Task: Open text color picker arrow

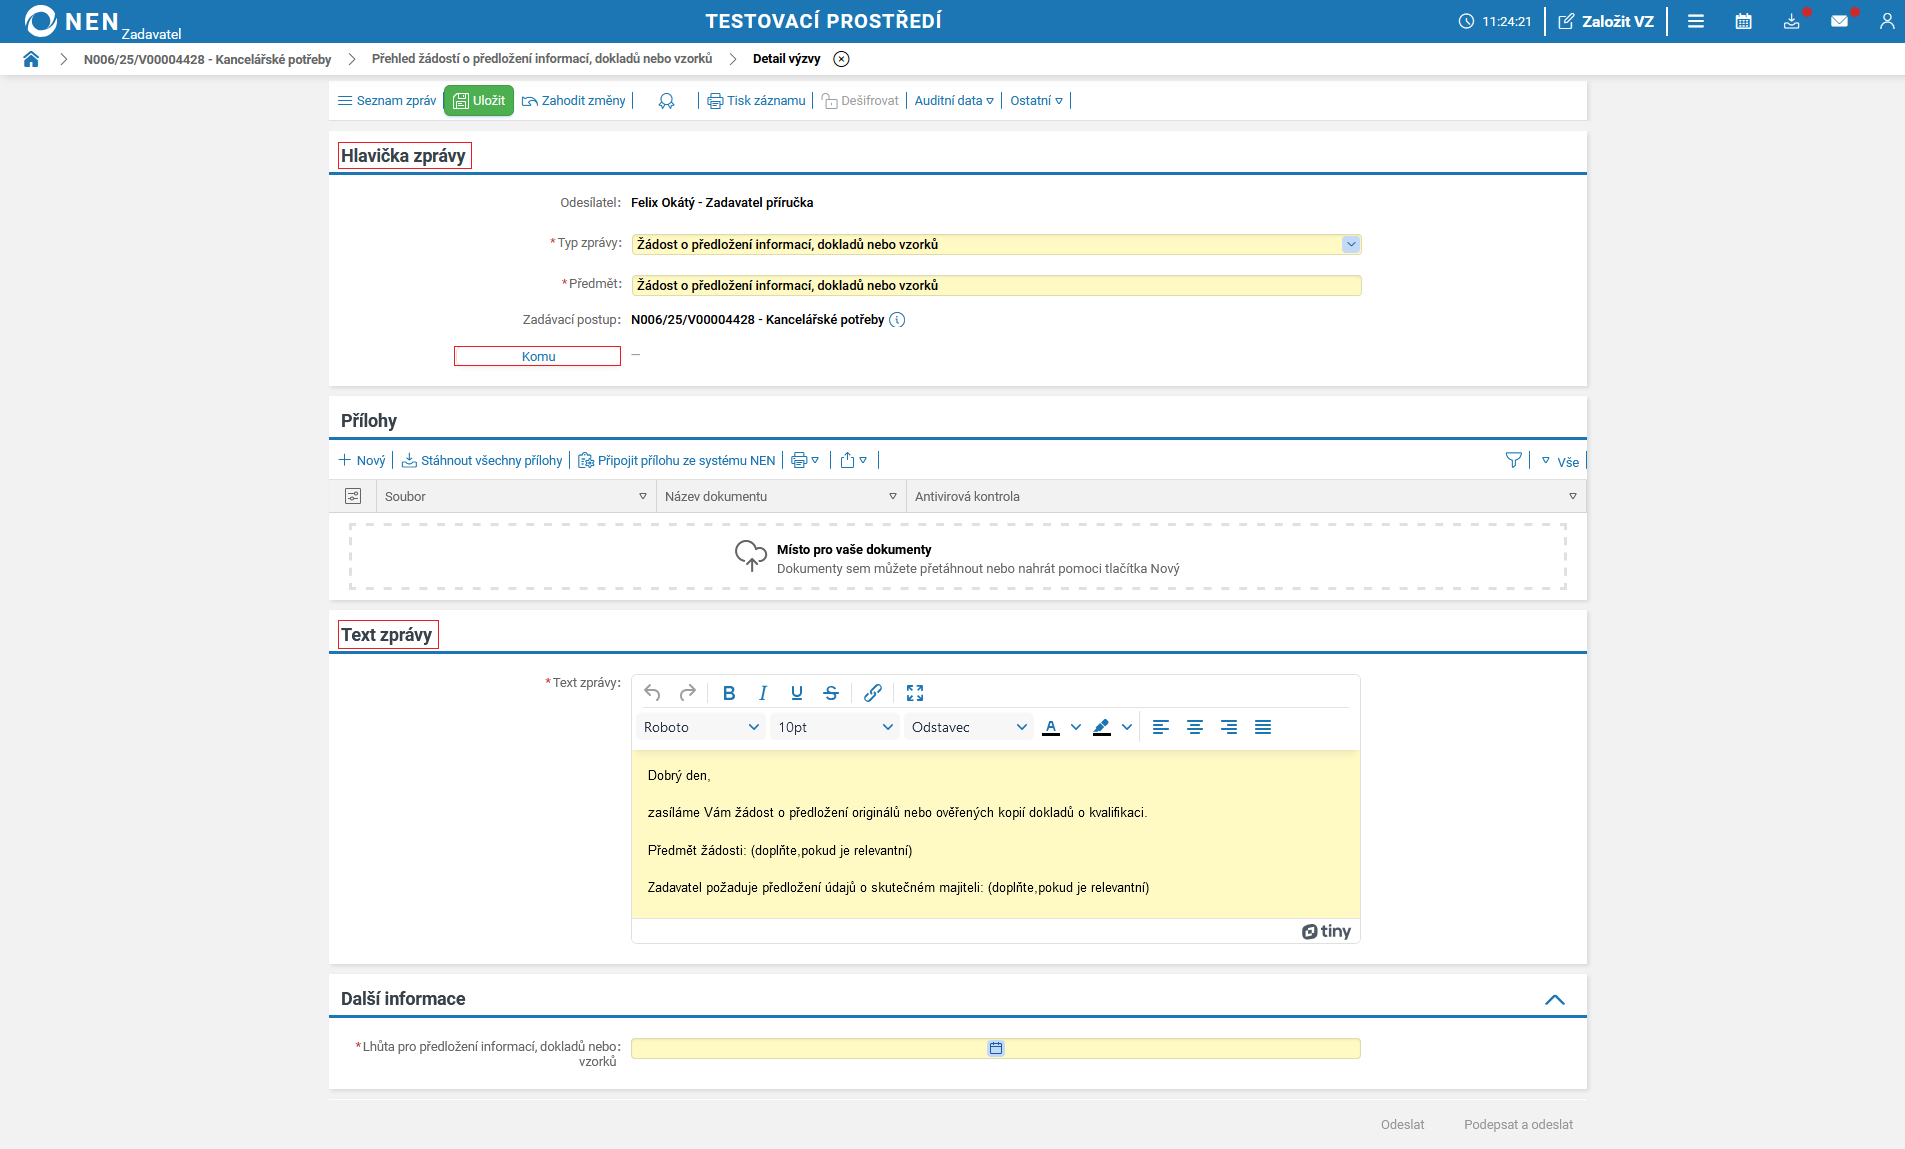Action: [x=1076, y=727]
